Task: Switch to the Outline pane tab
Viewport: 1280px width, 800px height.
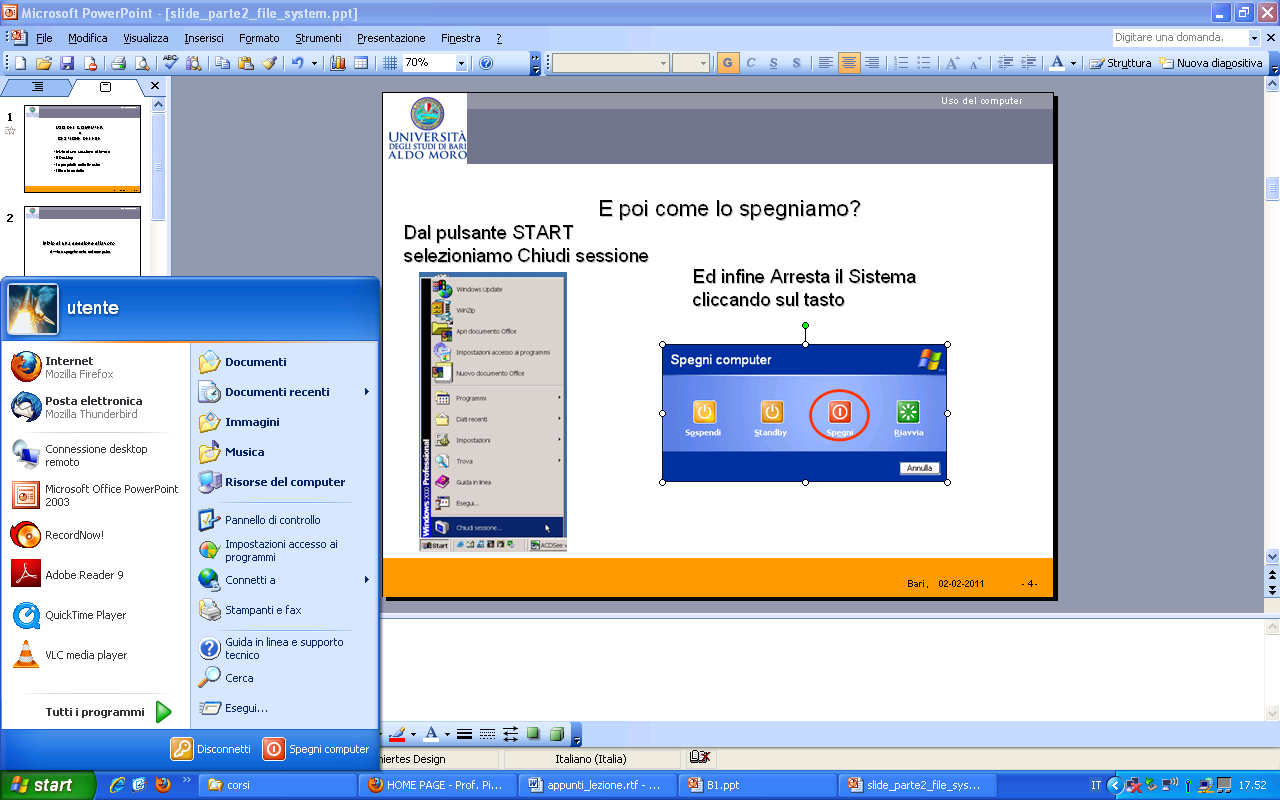Action: 37,87
